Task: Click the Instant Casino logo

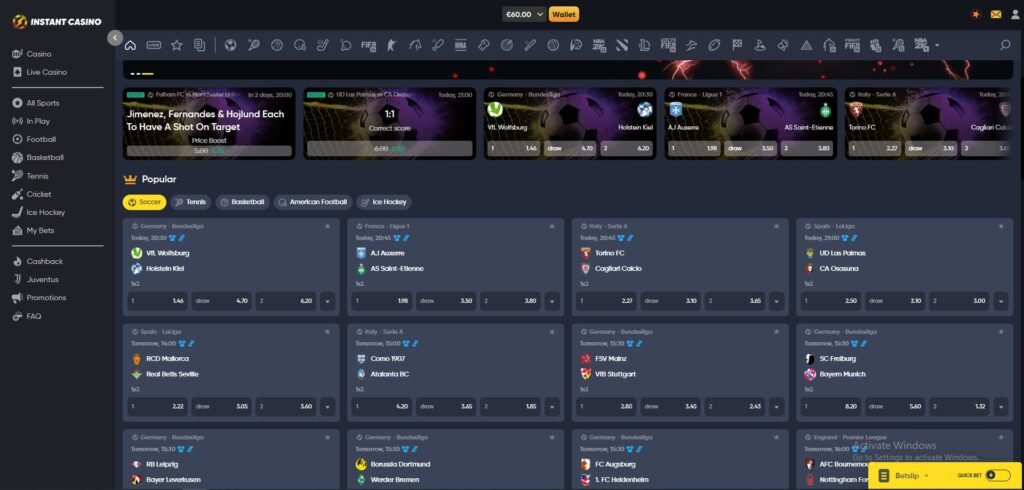Action: point(57,22)
